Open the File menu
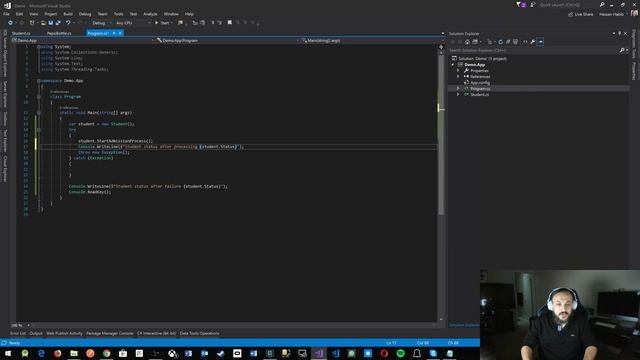The width and height of the screenshot is (640, 360). (x=7, y=14)
